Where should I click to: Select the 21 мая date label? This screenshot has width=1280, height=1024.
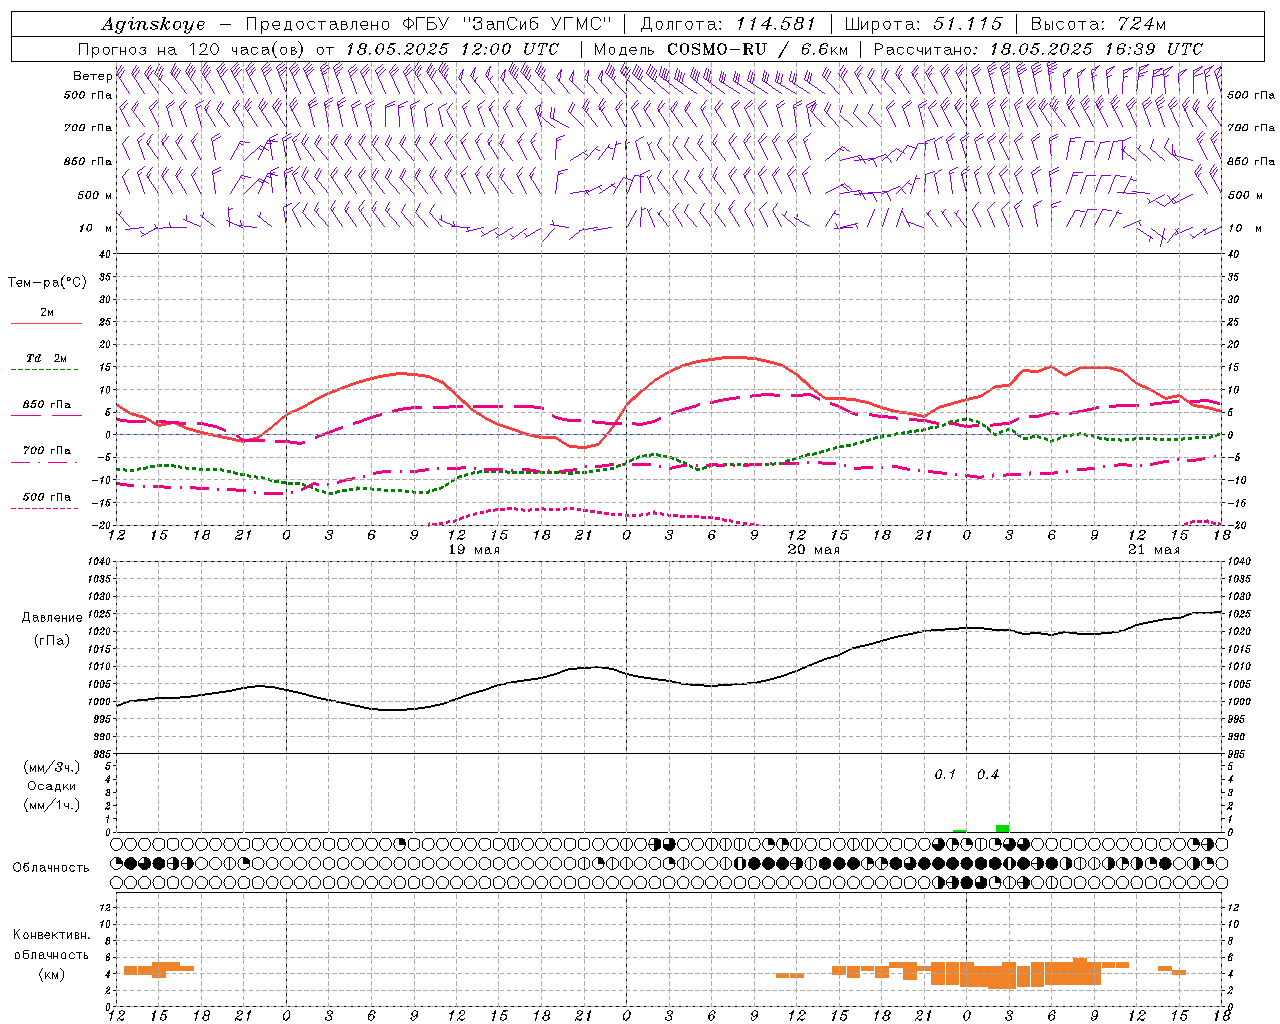click(x=1154, y=550)
